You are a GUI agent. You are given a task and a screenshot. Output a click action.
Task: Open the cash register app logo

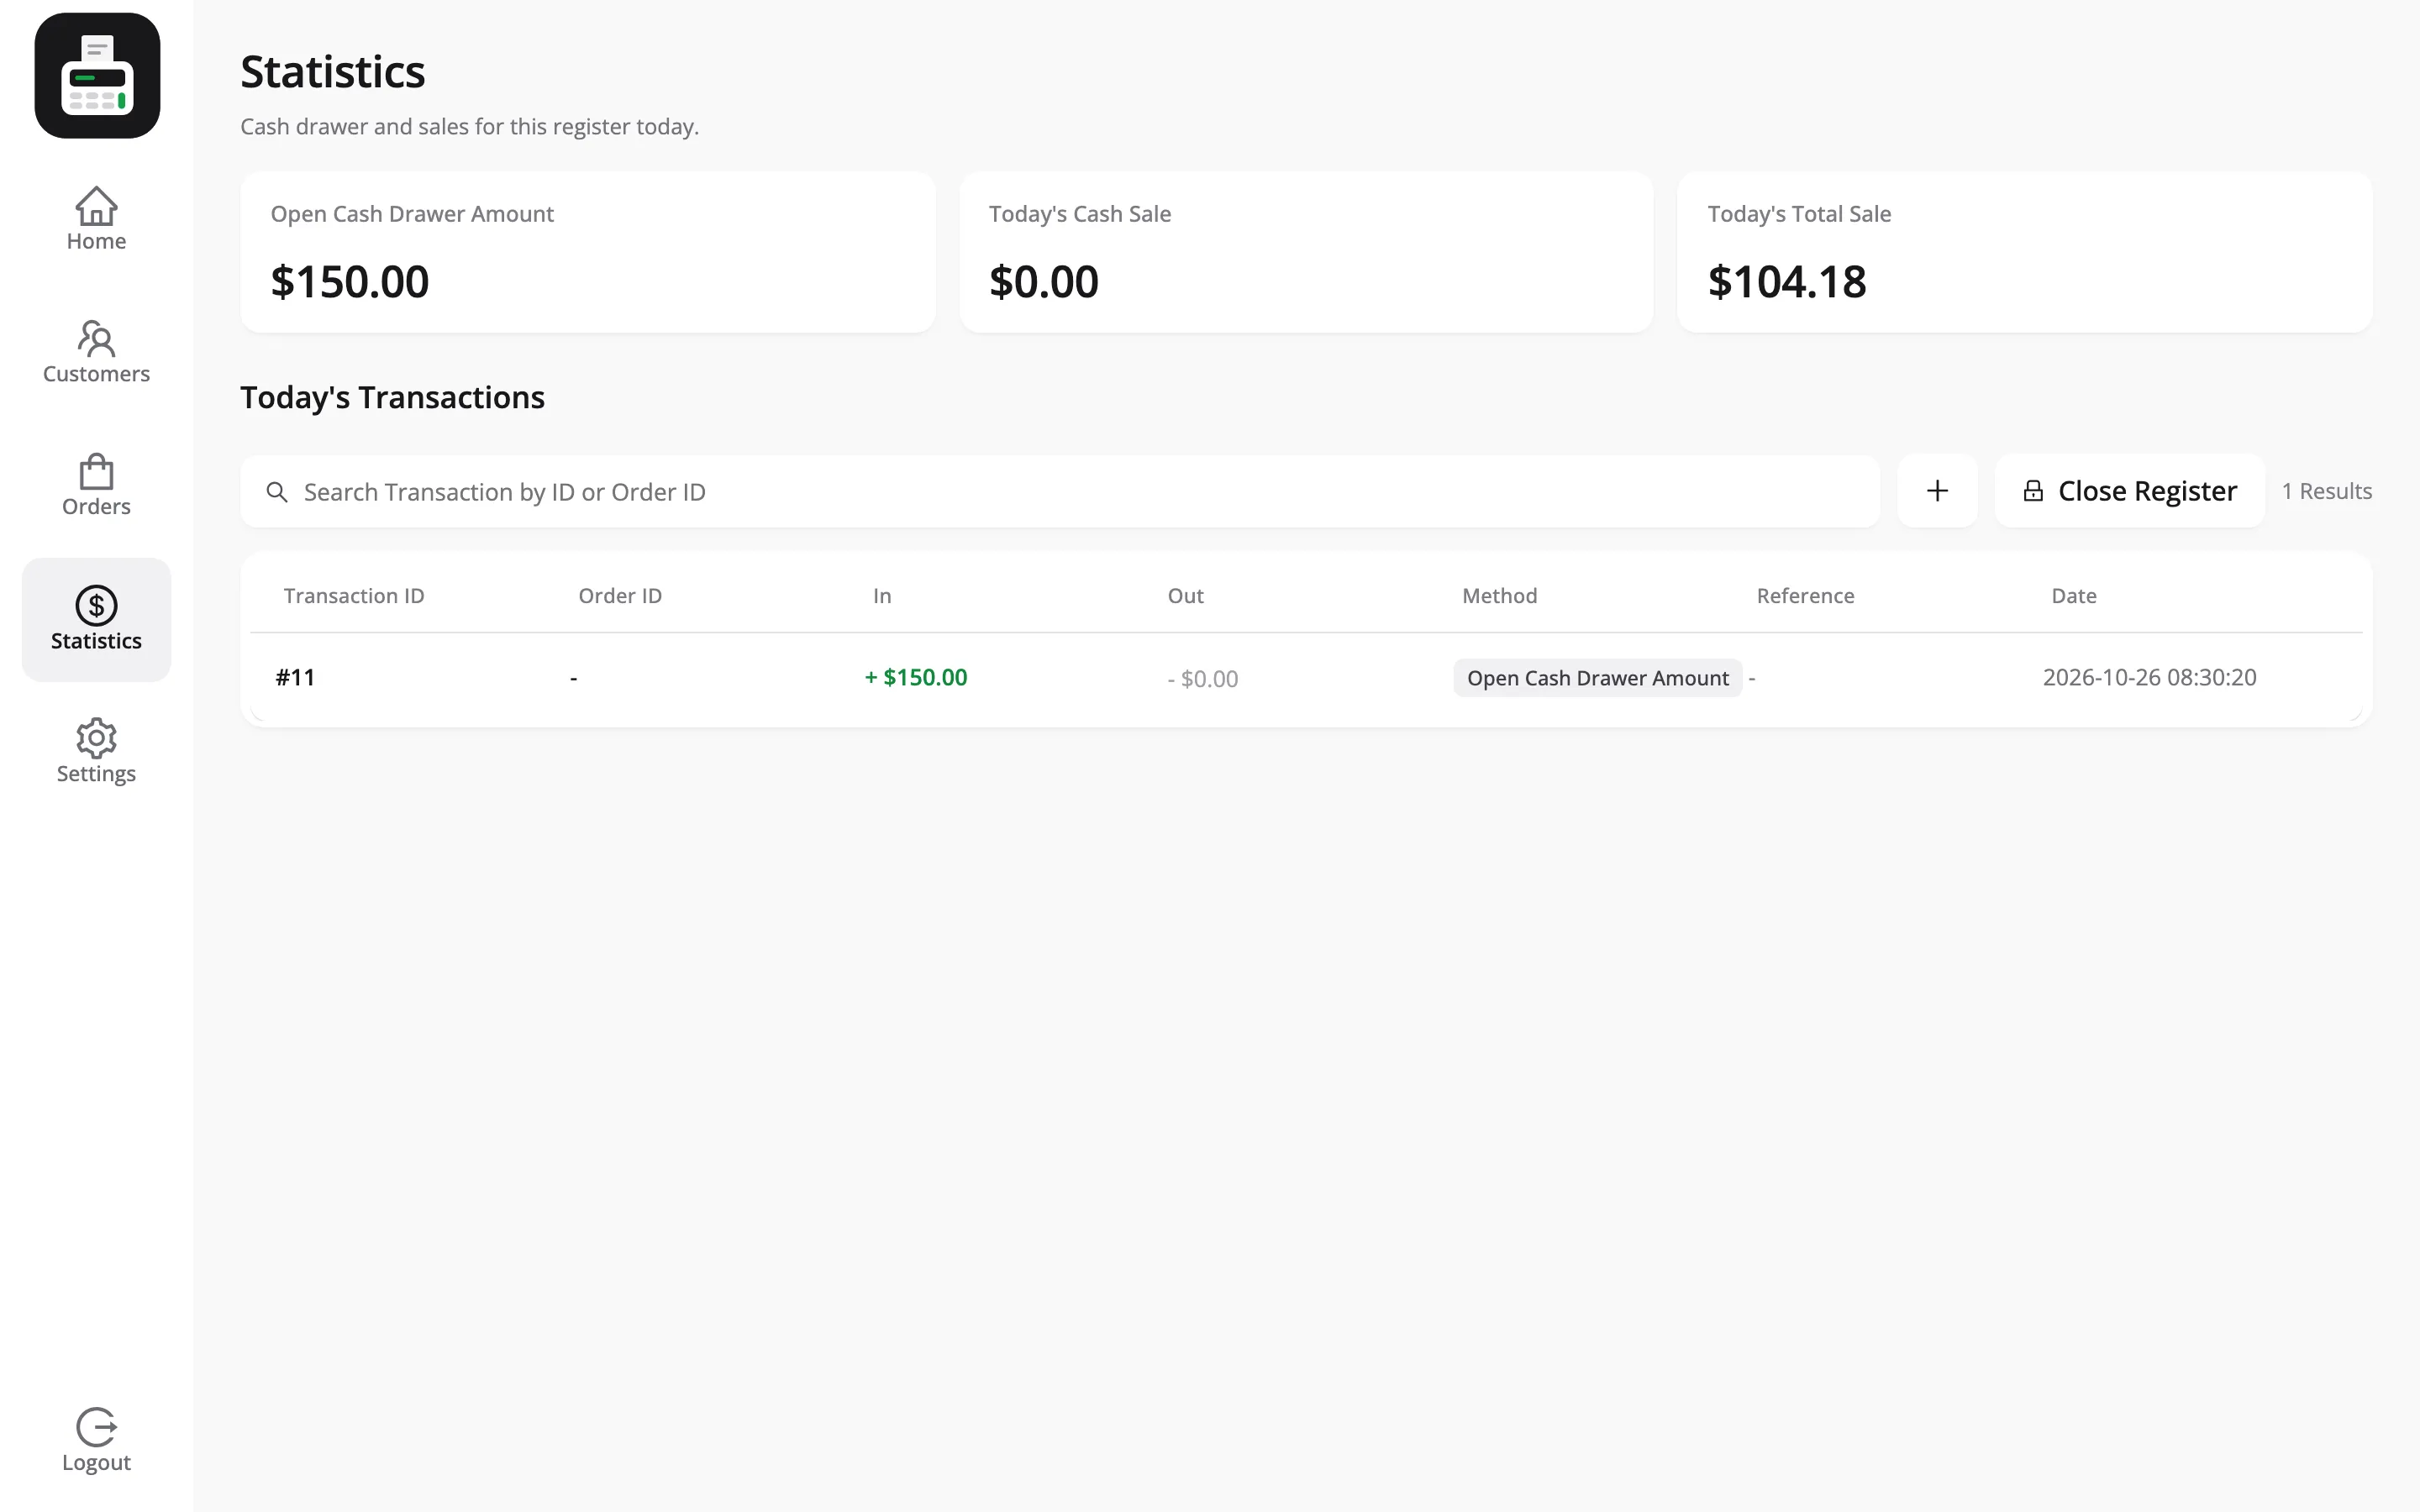[x=97, y=76]
